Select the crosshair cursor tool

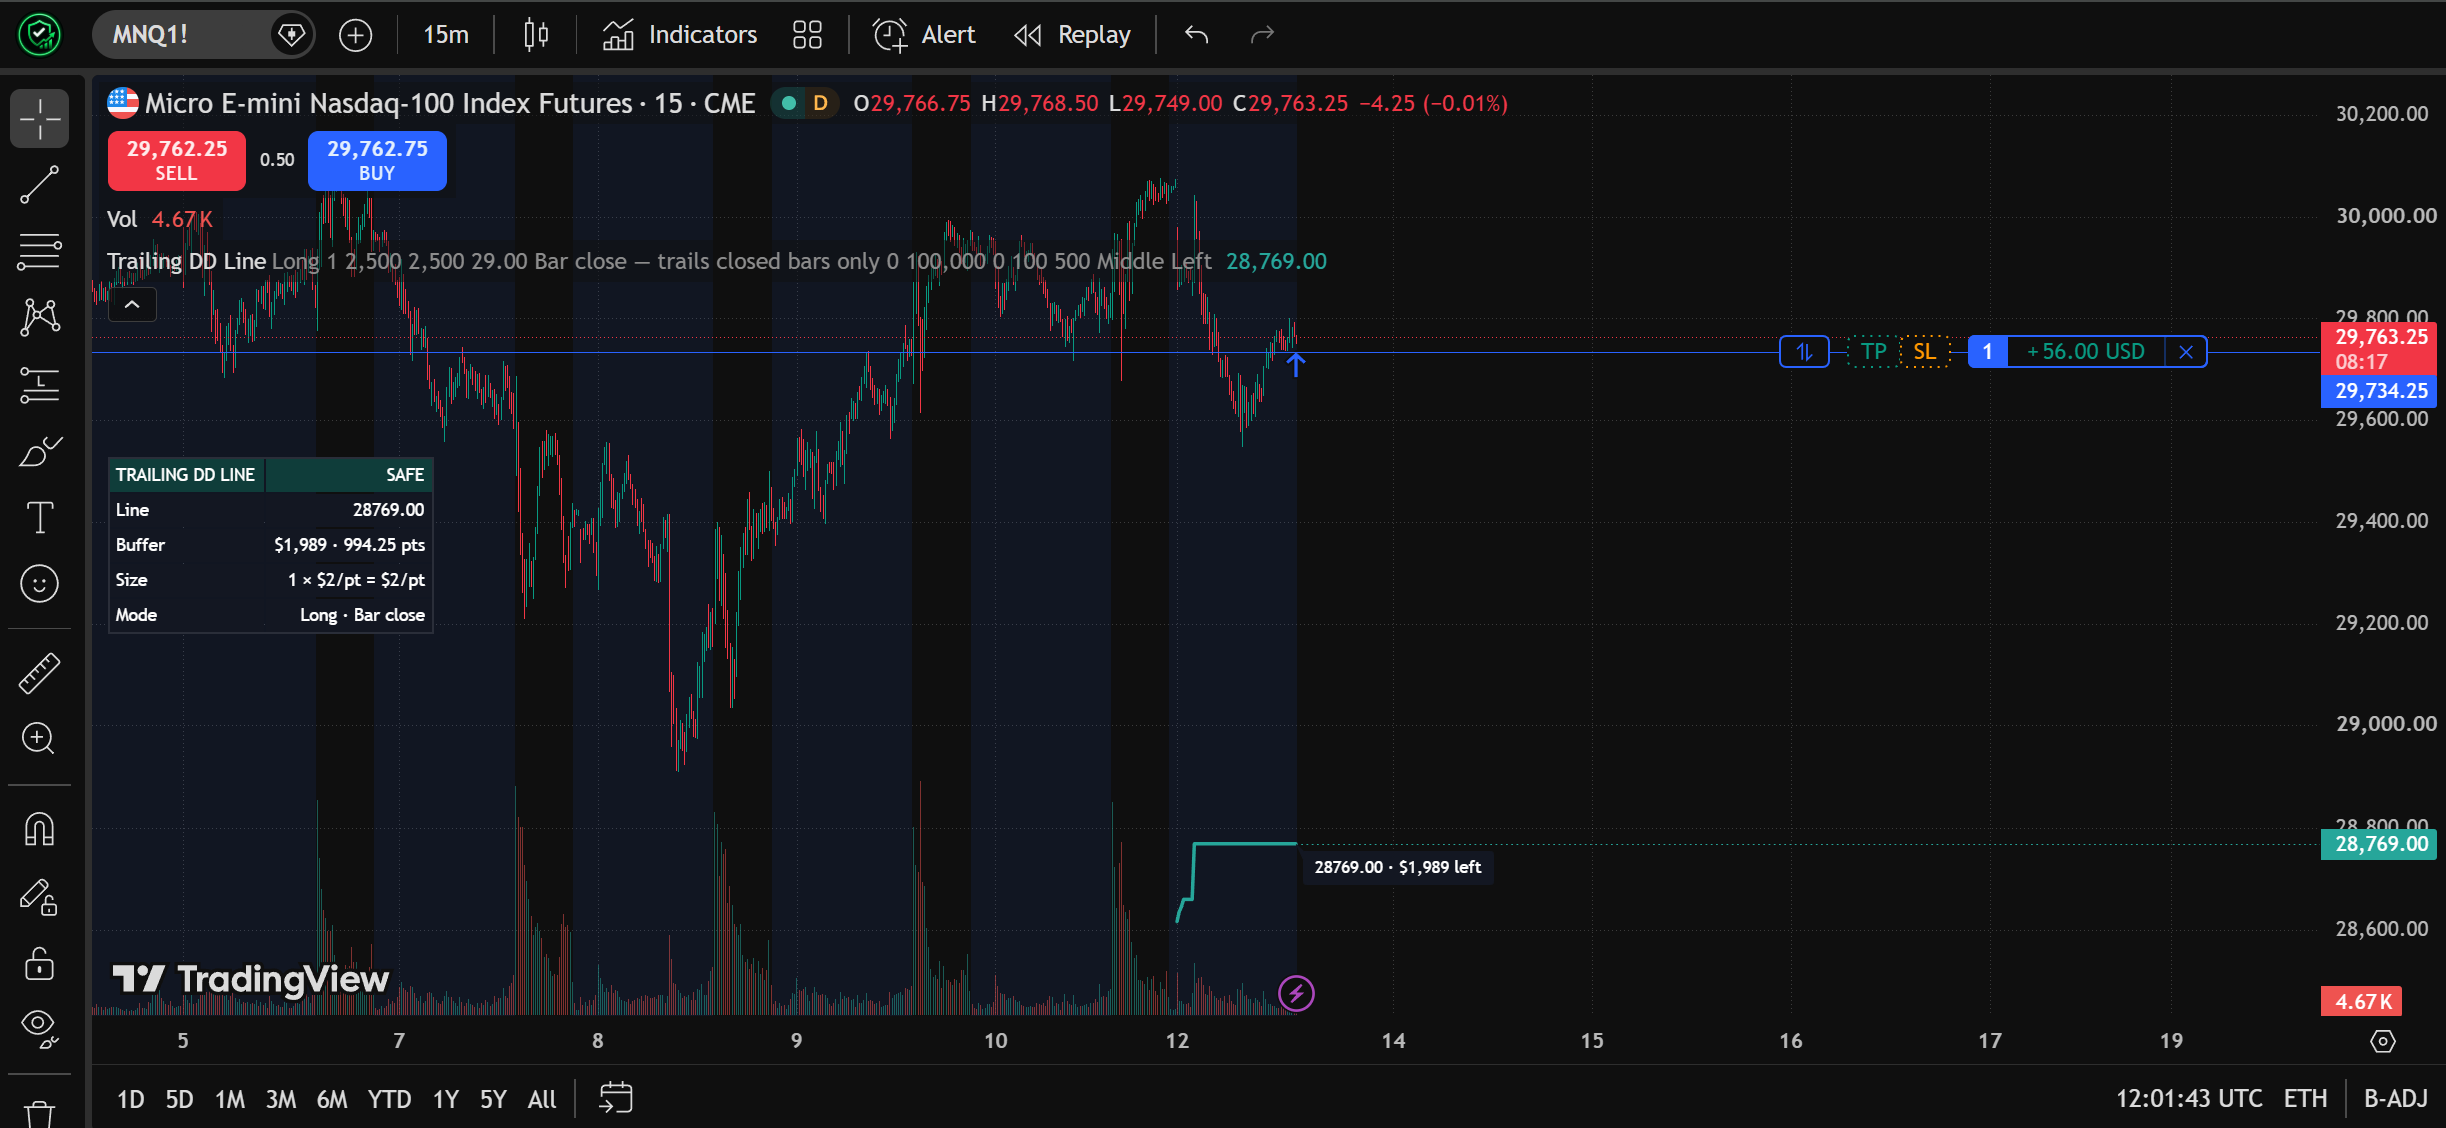[x=40, y=119]
